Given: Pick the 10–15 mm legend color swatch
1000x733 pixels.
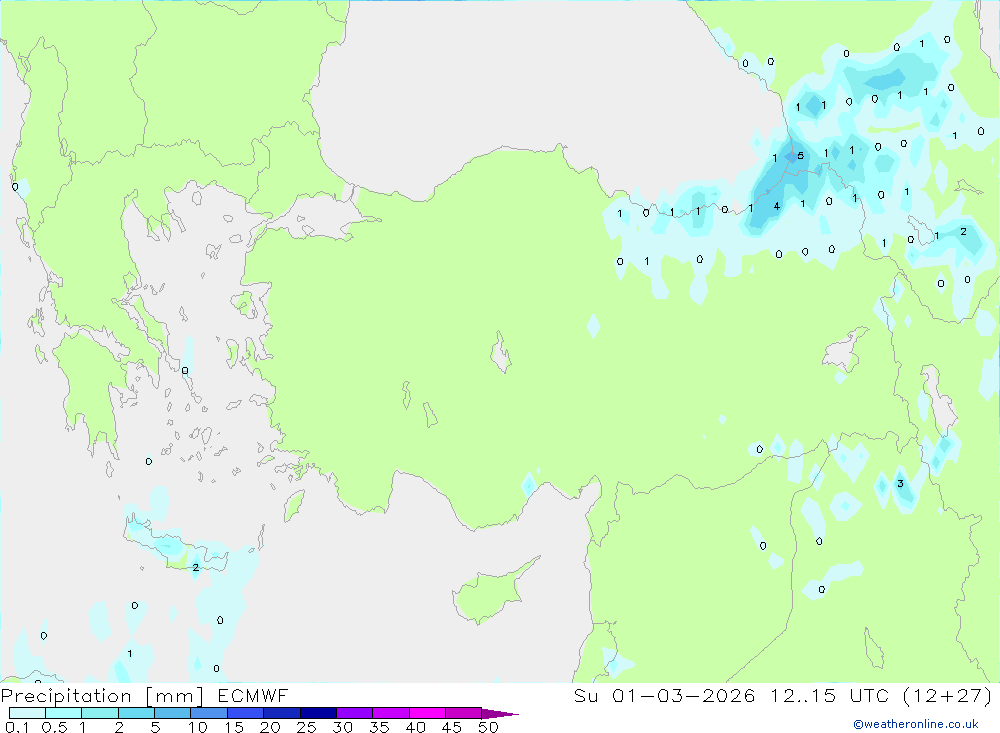Looking at the screenshot, I should tap(209, 713).
